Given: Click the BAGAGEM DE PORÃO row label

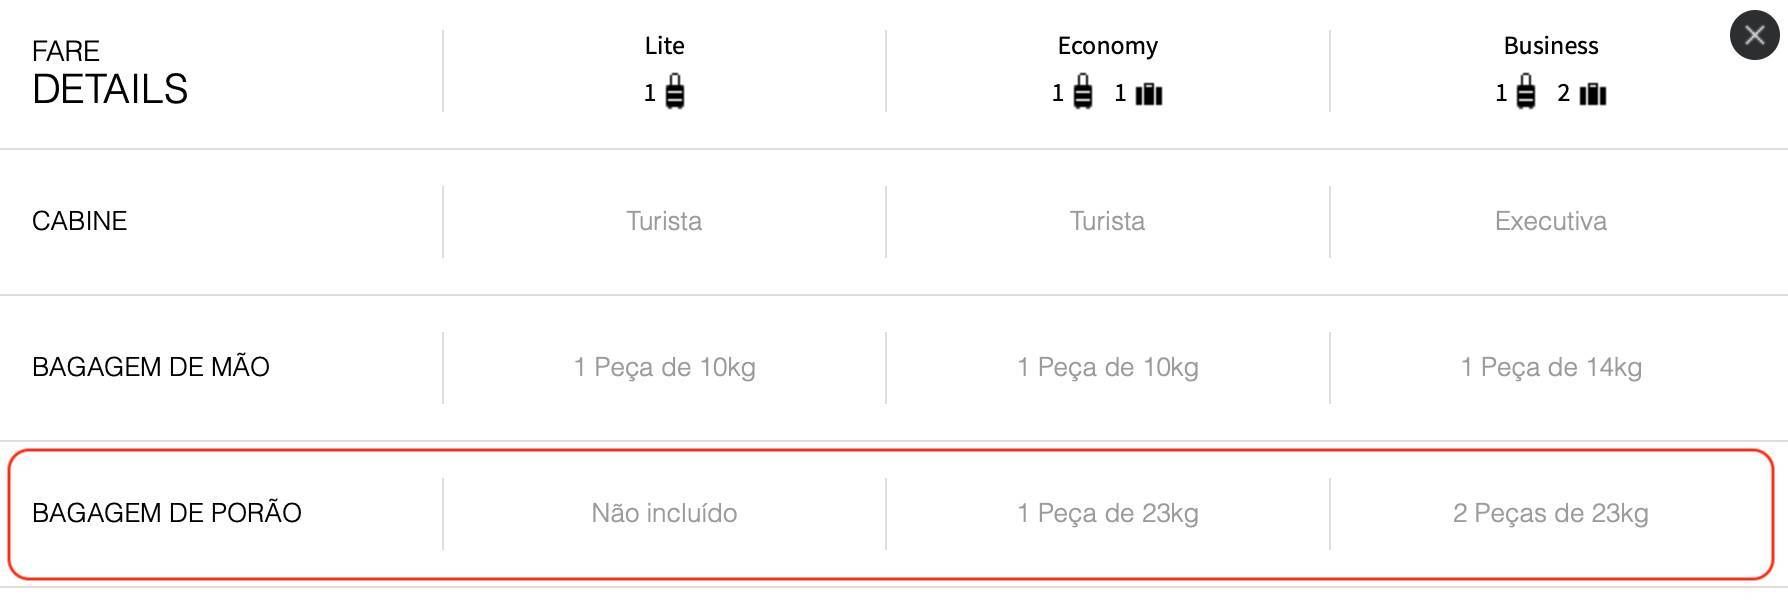Looking at the screenshot, I should coord(167,513).
